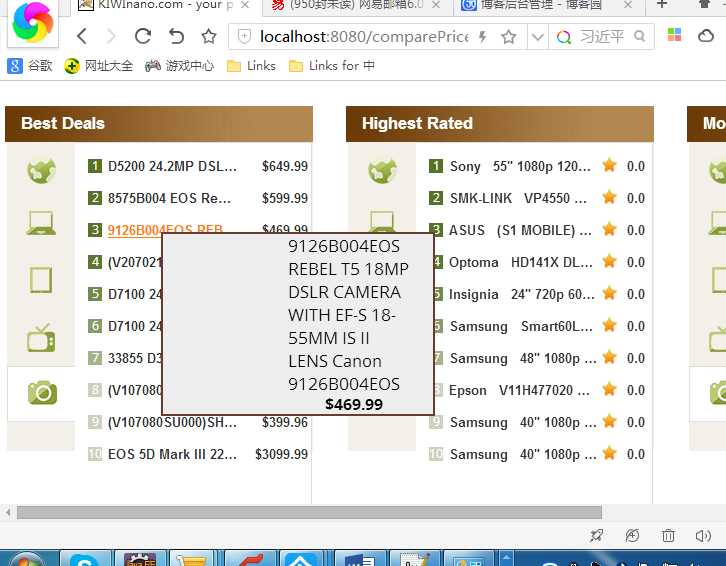Viewport: 726px width, 566px height.
Task: Open the 谷歌 bookmark
Action: [30, 66]
